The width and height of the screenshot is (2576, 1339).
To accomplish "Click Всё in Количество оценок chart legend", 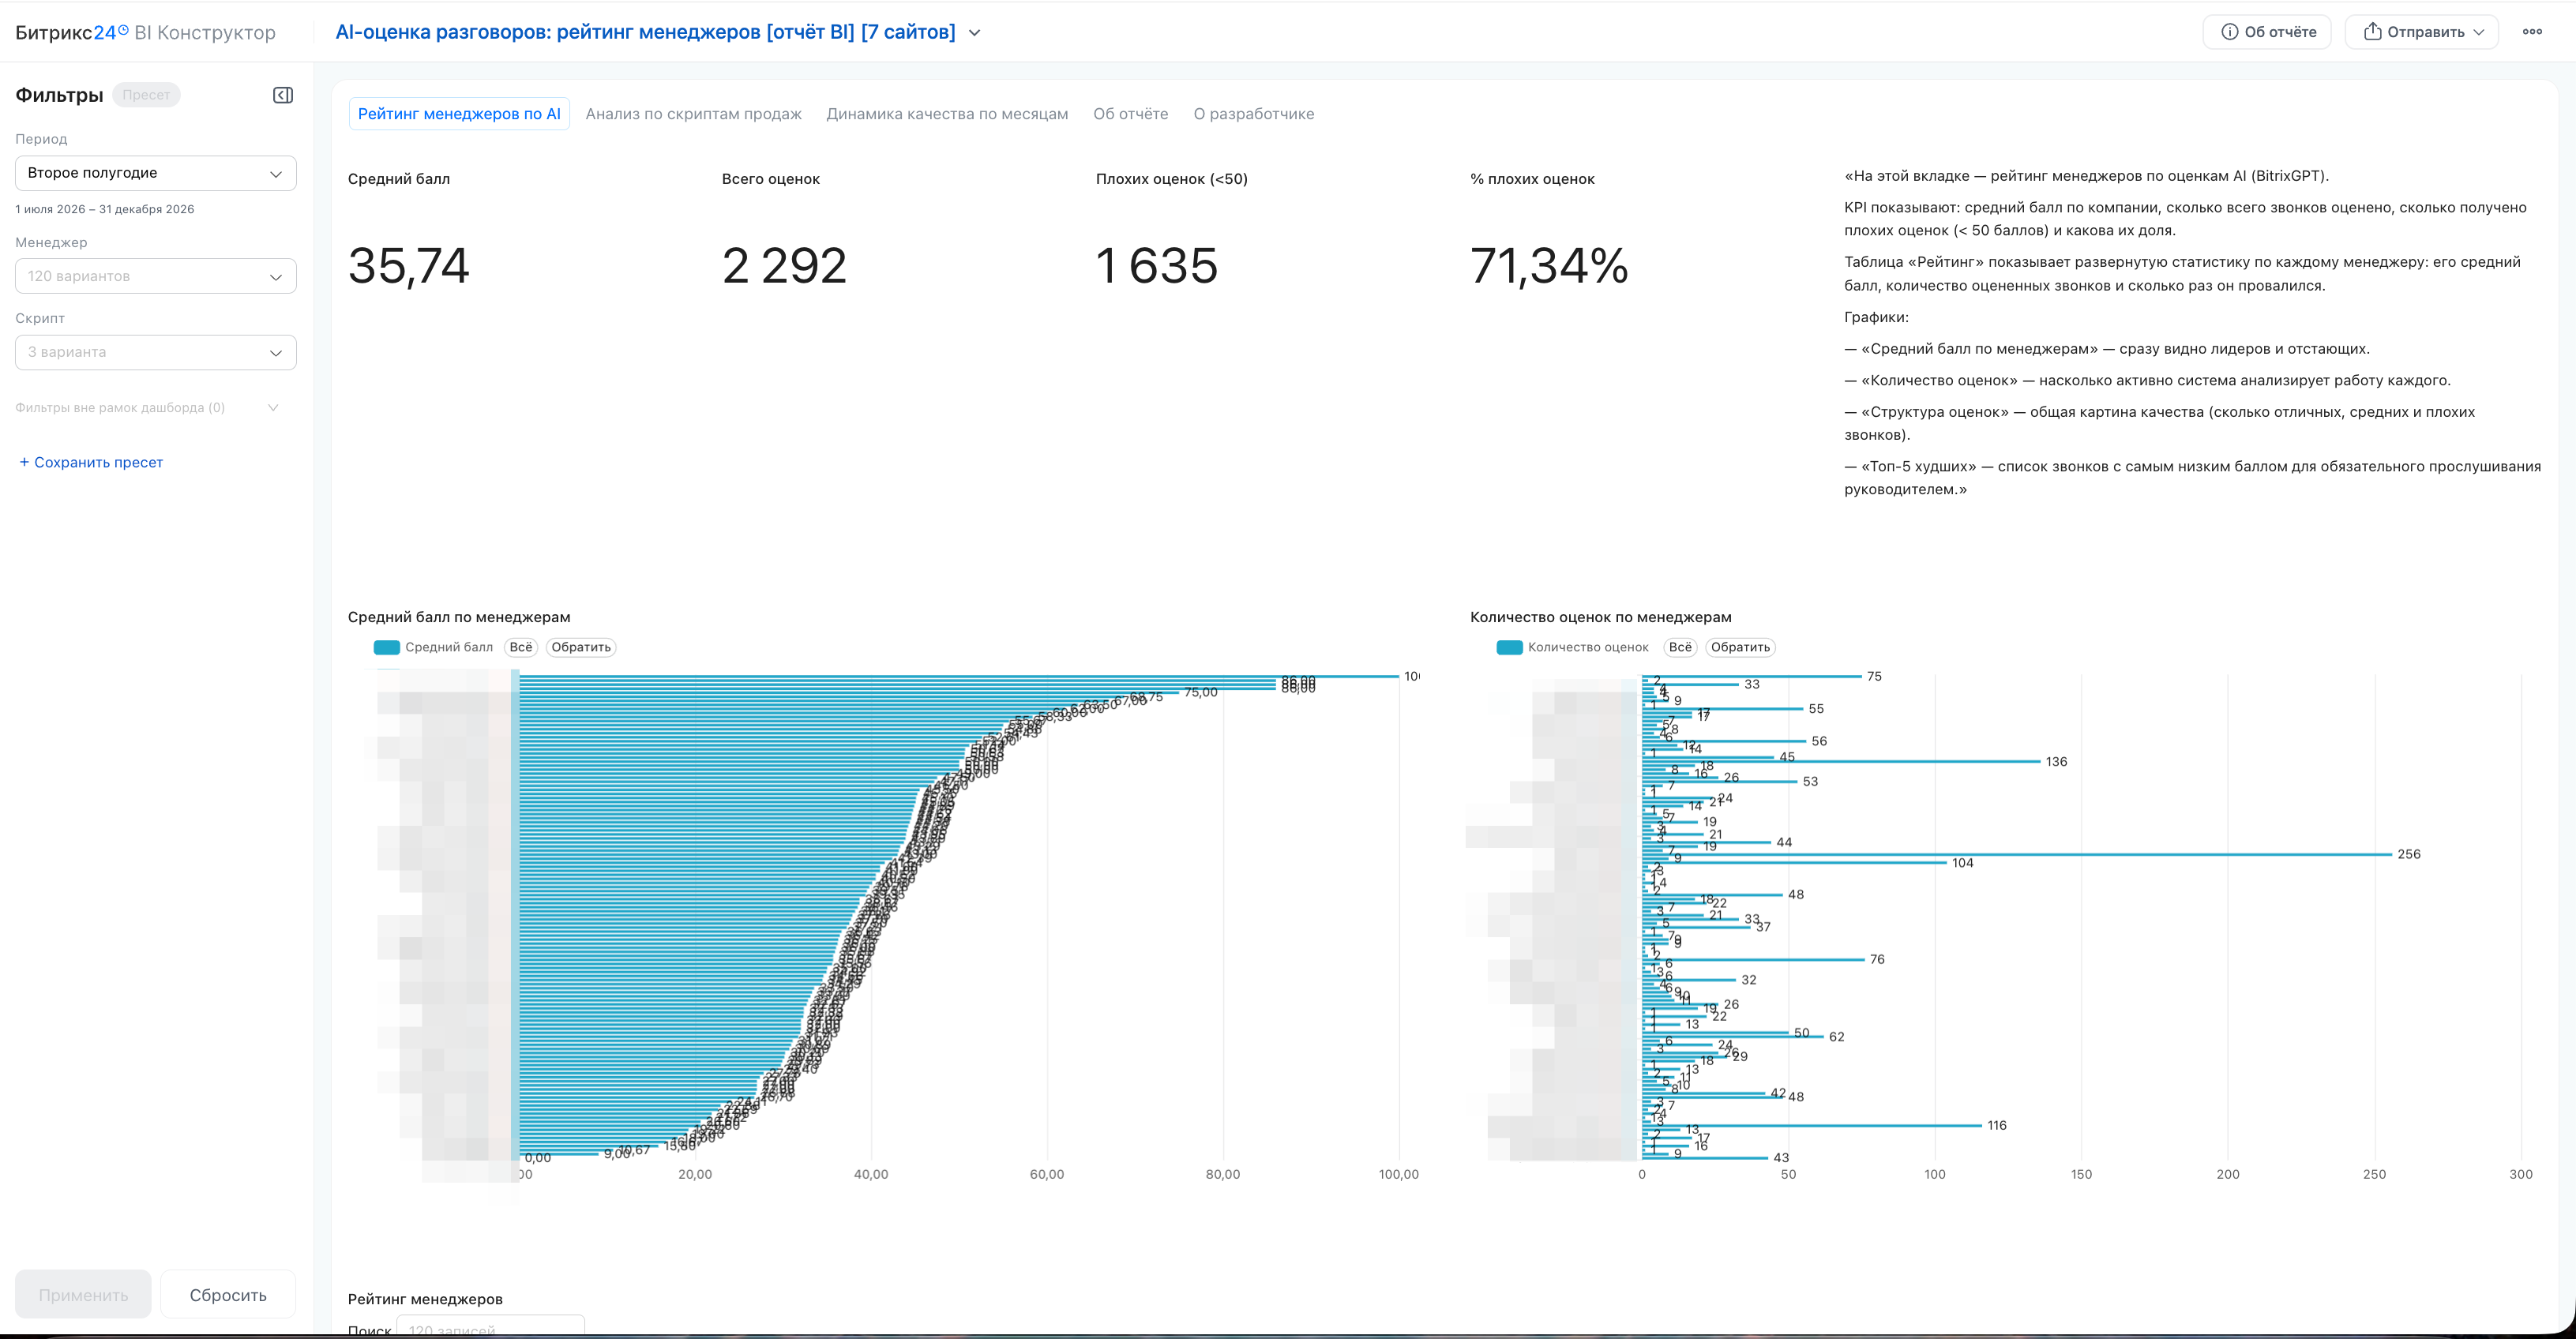I will [x=1680, y=647].
